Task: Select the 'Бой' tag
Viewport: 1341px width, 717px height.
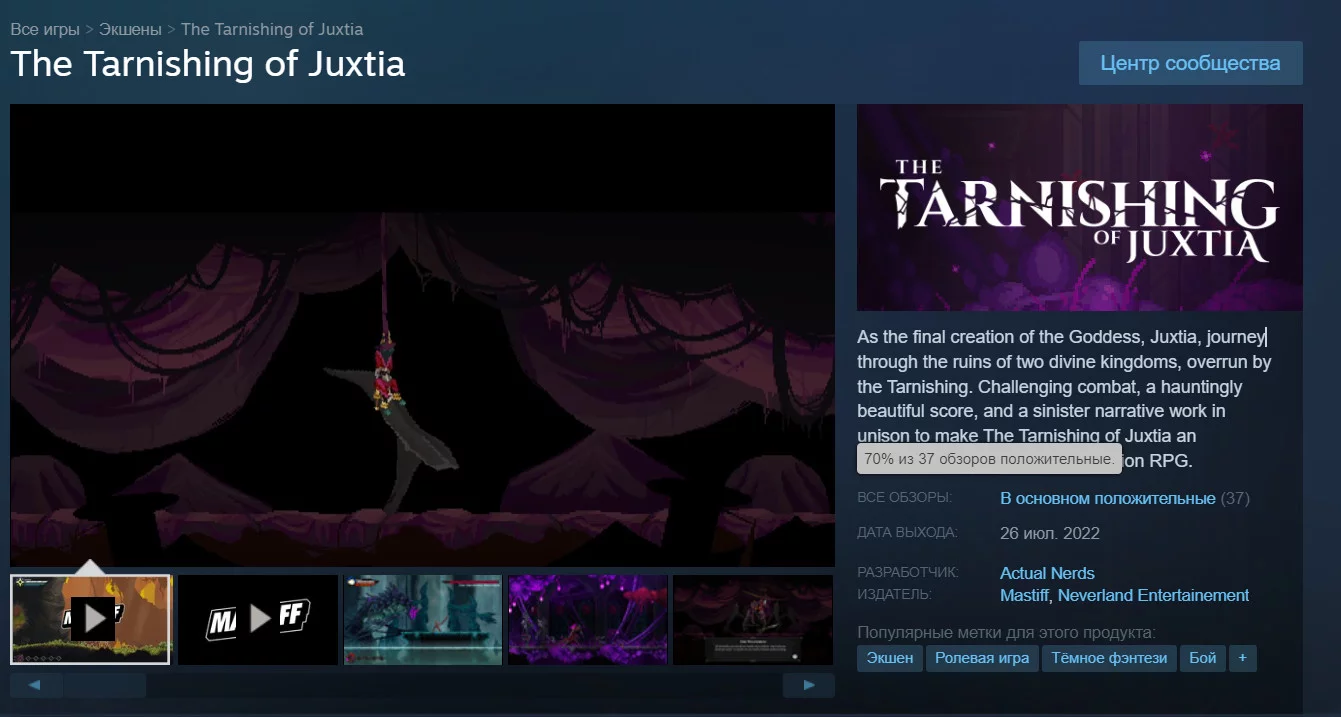Action: tap(1203, 658)
